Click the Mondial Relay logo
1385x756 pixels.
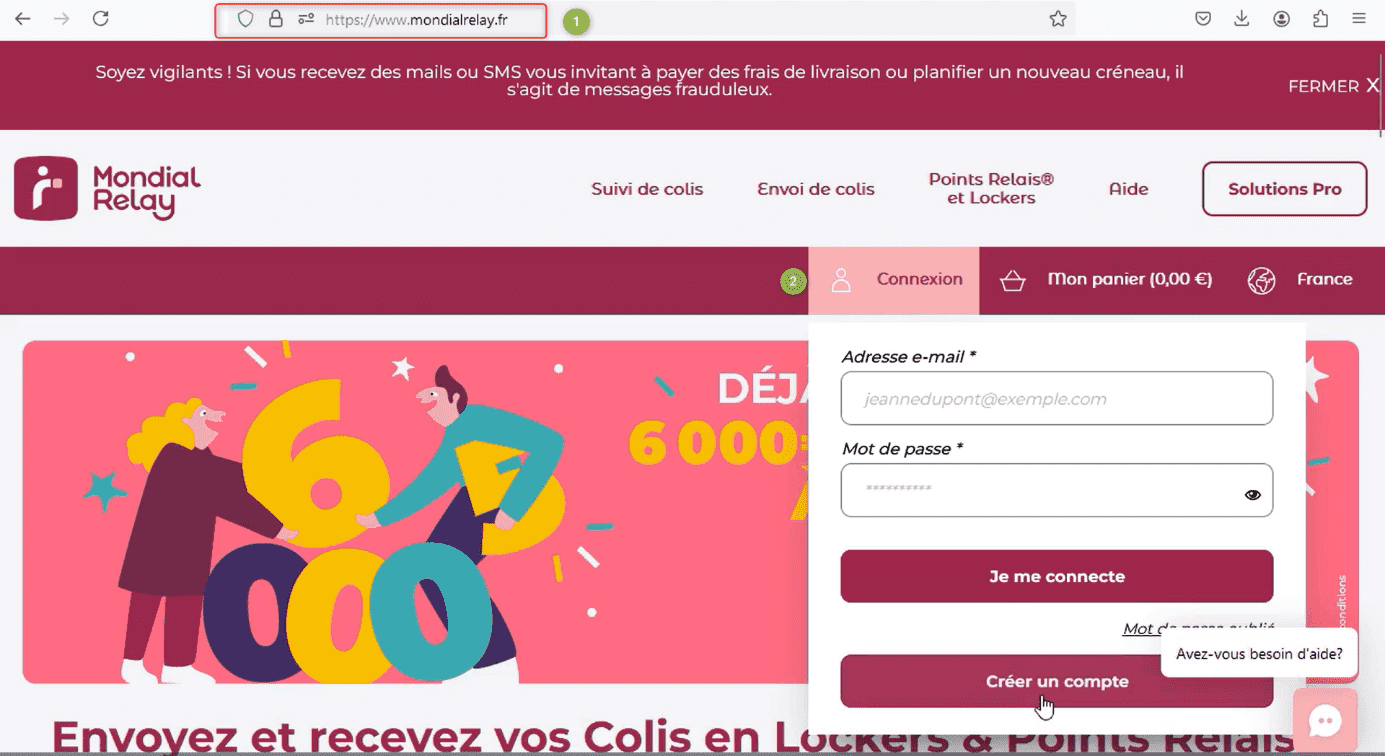[x=108, y=189]
